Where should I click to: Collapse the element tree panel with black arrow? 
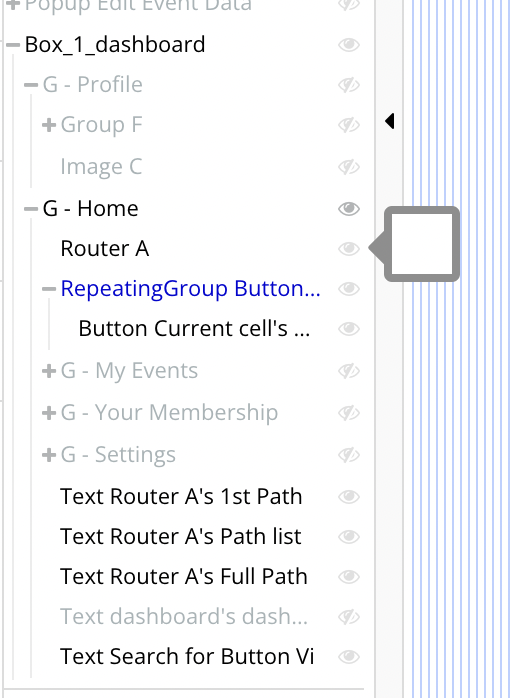click(x=390, y=121)
